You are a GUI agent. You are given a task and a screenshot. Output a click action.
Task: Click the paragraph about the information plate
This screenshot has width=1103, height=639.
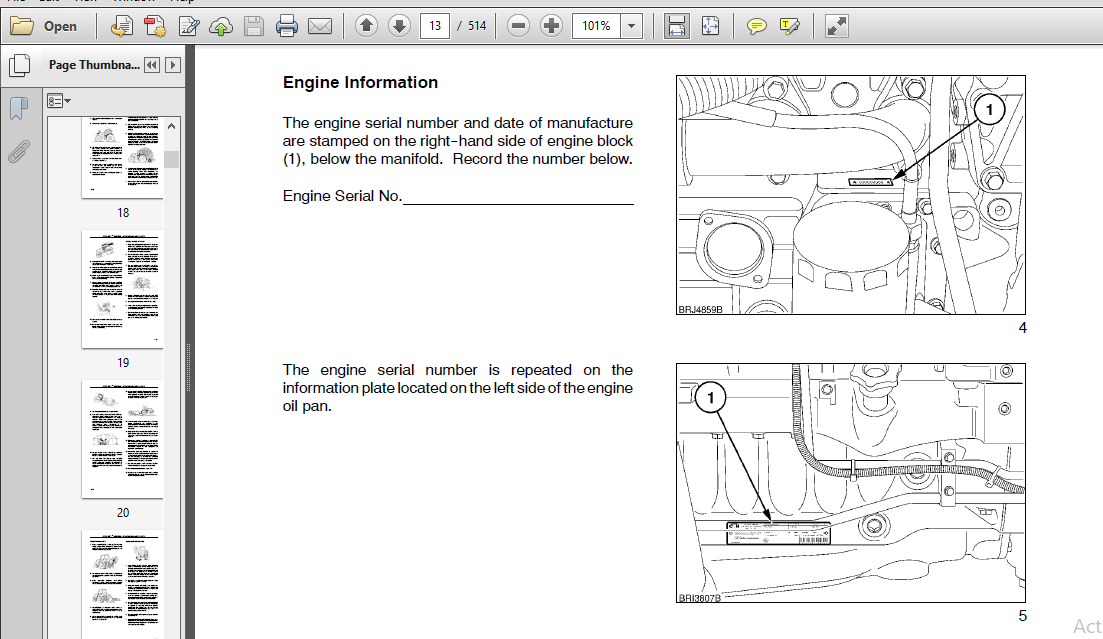pyautogui.click(x=458, y=388)
